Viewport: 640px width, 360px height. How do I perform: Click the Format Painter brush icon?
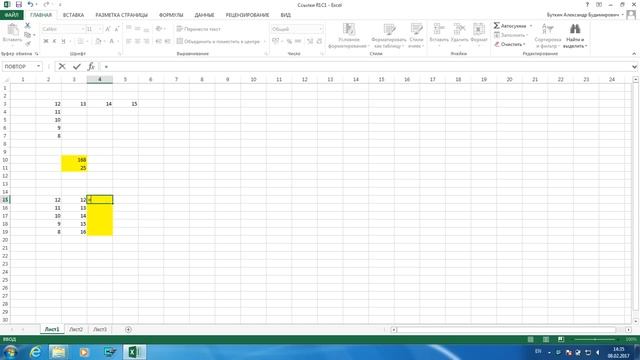click(27, 43)
